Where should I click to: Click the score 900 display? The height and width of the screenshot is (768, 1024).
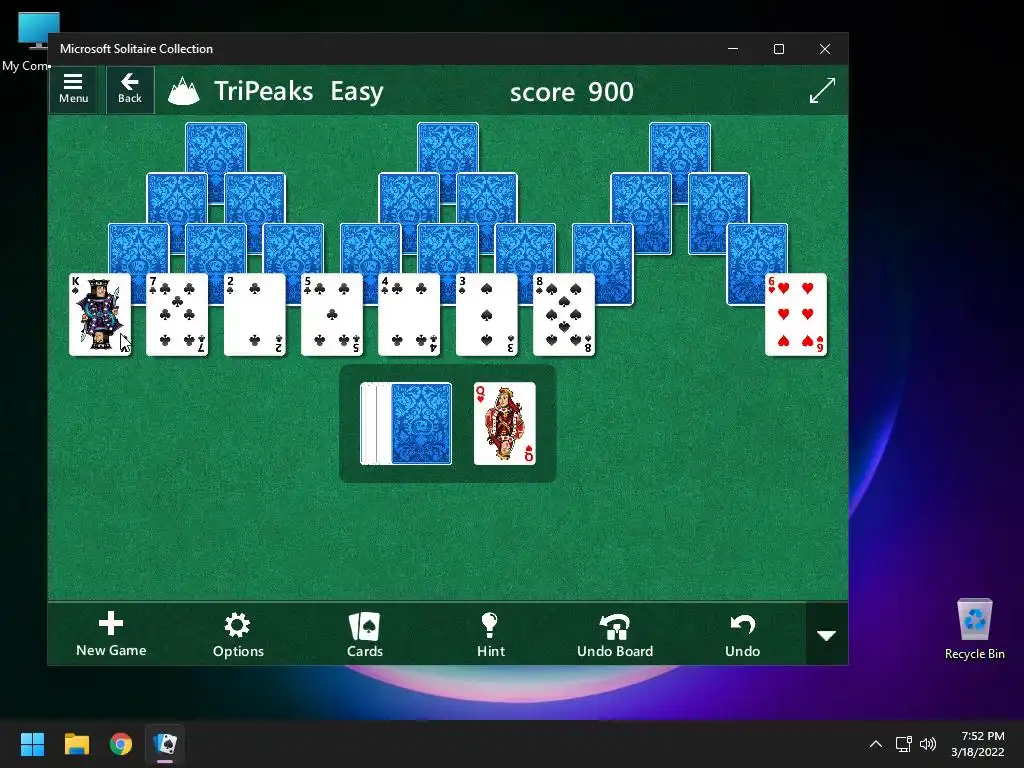click(571, 92)
